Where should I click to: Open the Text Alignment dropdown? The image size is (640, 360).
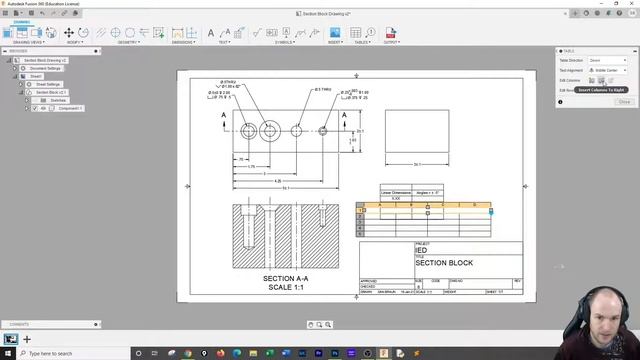pyautogui.click(x=607, y=70)
